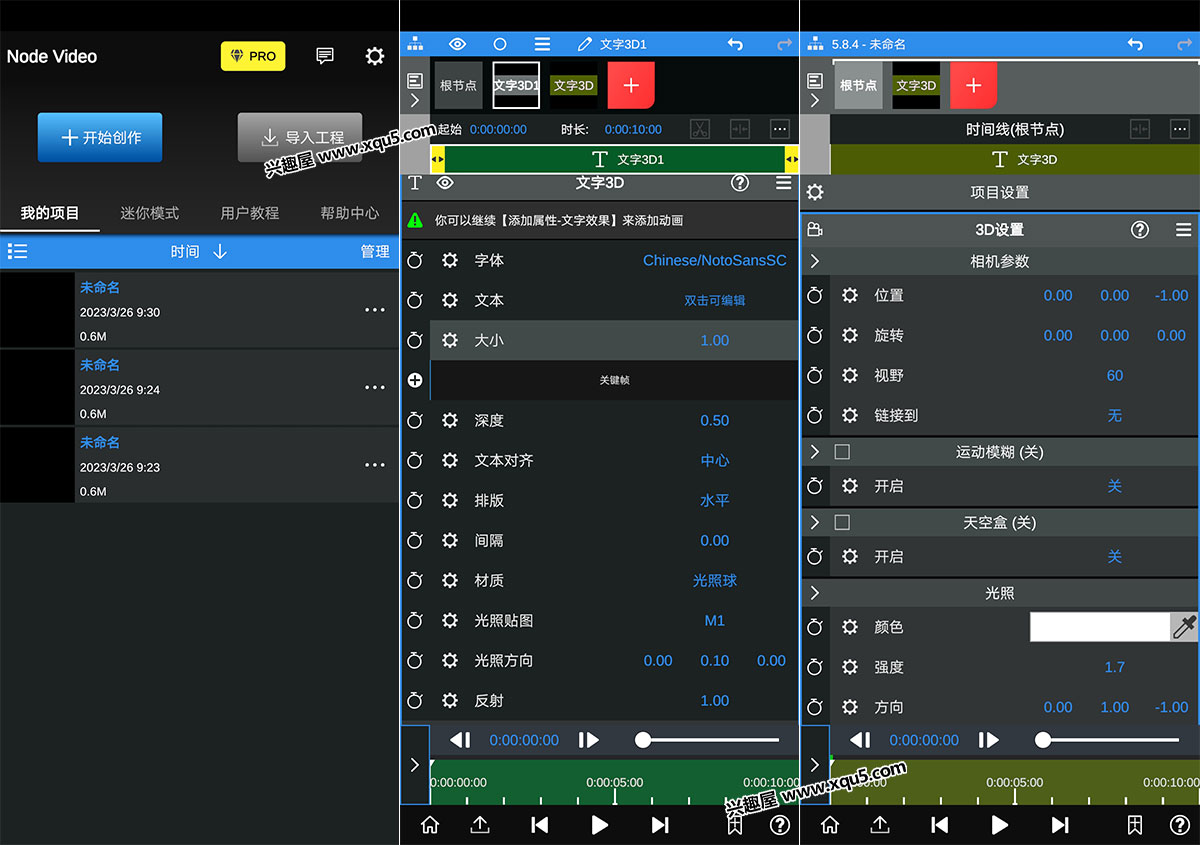Toggle eye visibility icon in middle top bar
Image resolution: width=1200 pixels, height=845 pixels.
coord(457,44)
